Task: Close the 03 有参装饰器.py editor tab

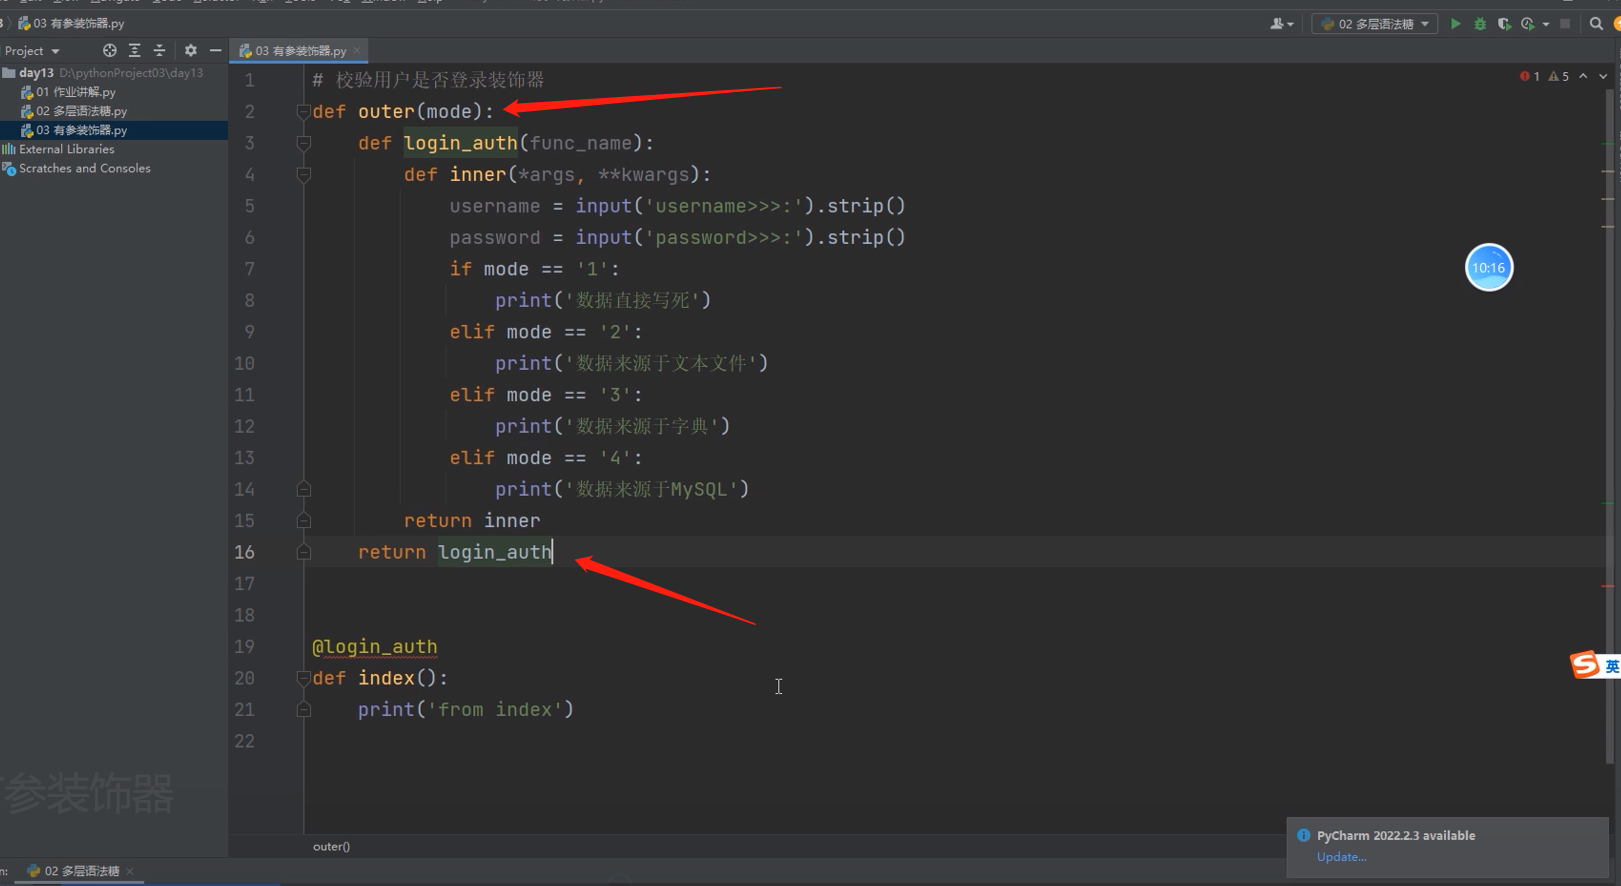Action: point(357,50)
